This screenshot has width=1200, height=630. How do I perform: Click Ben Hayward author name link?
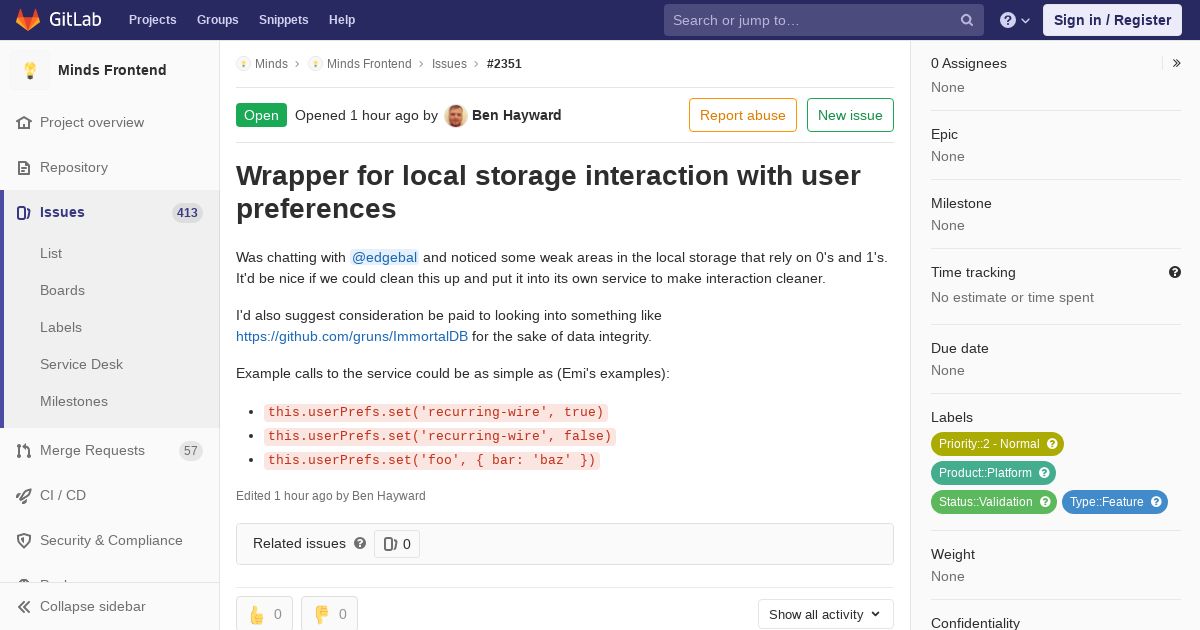516,115
